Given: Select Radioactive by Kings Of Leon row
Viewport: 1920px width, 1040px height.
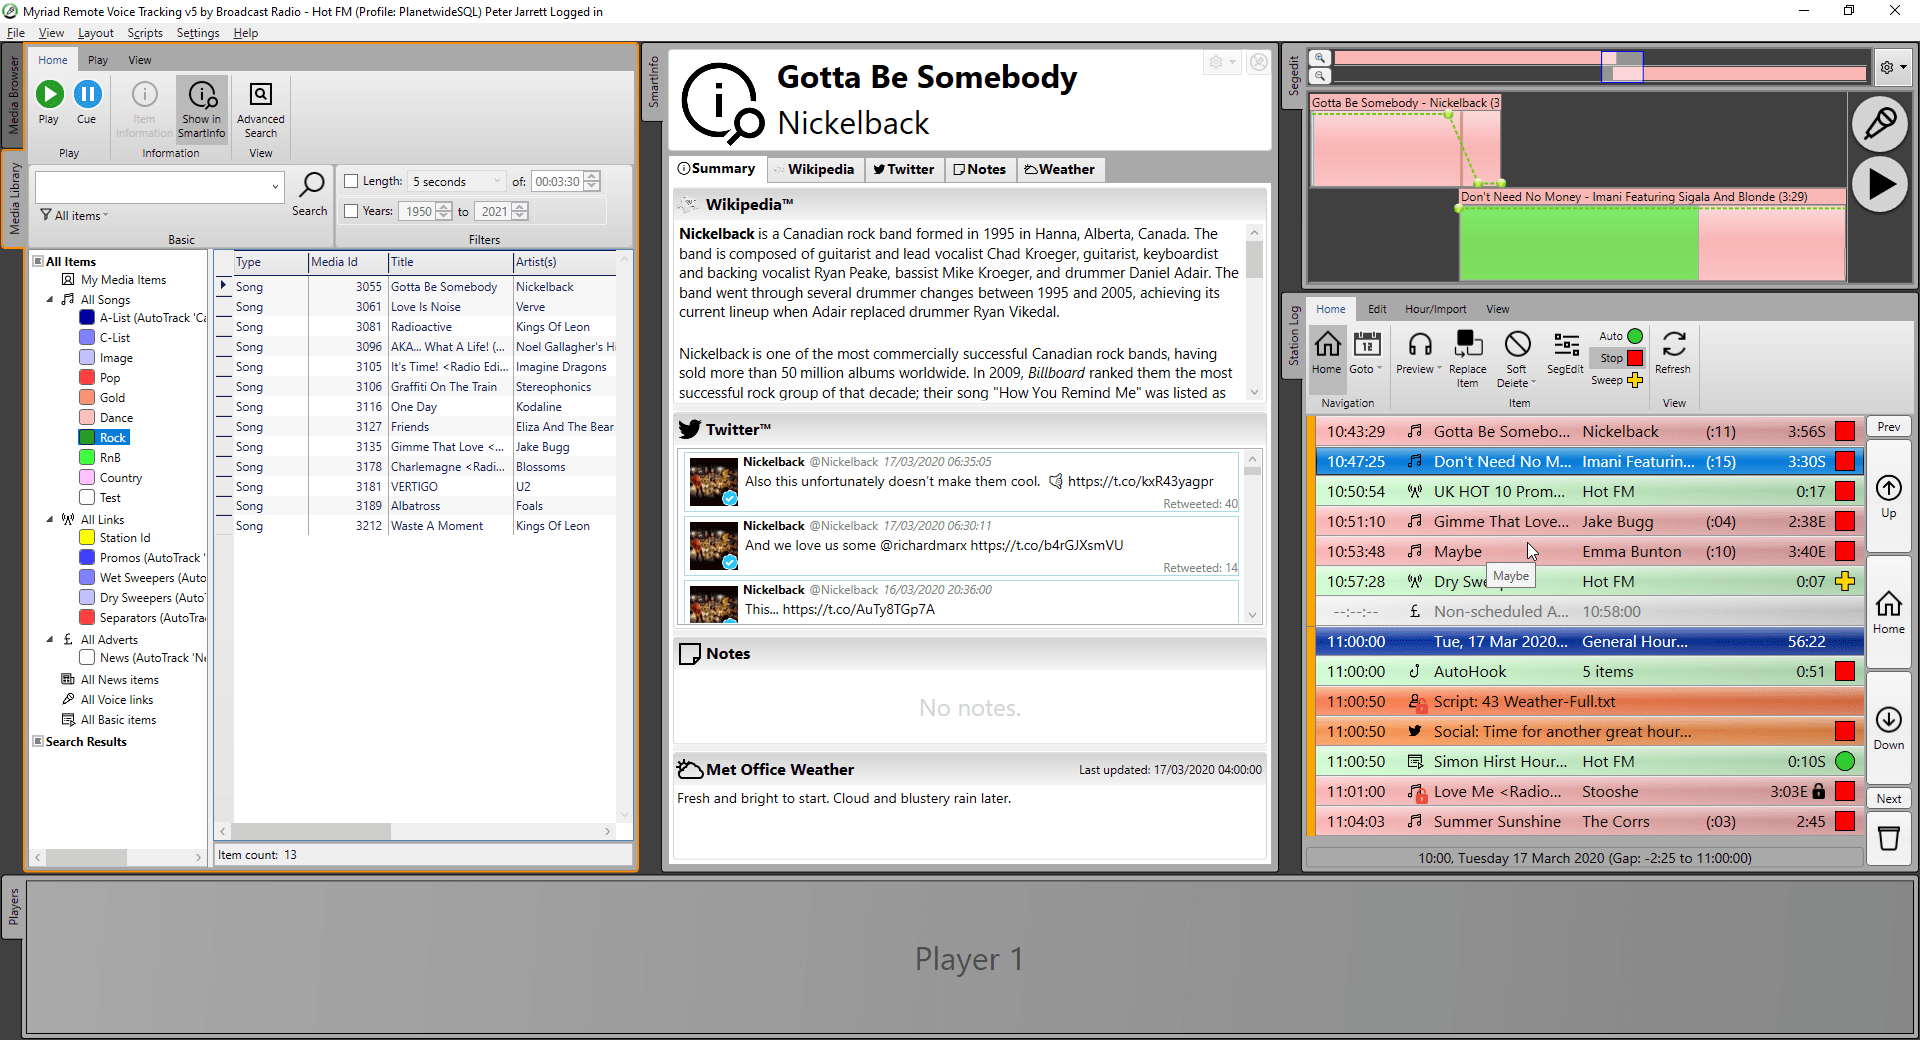Looking at the screenshot, I should click(425, 327).
